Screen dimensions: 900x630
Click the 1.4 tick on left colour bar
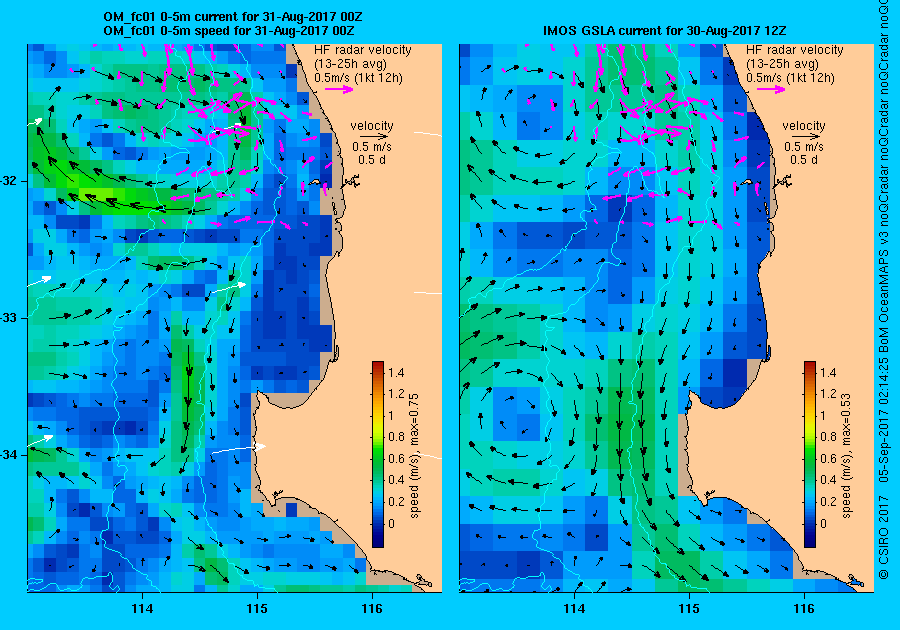tap(396, 372)
